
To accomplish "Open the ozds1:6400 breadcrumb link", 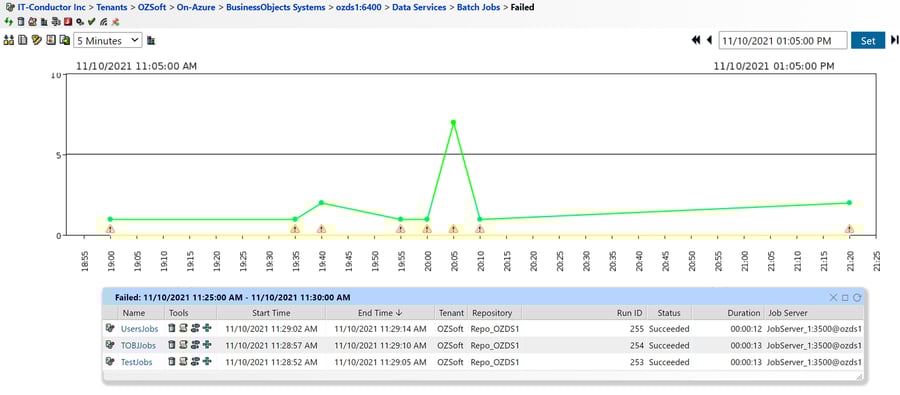I will 358,7.
